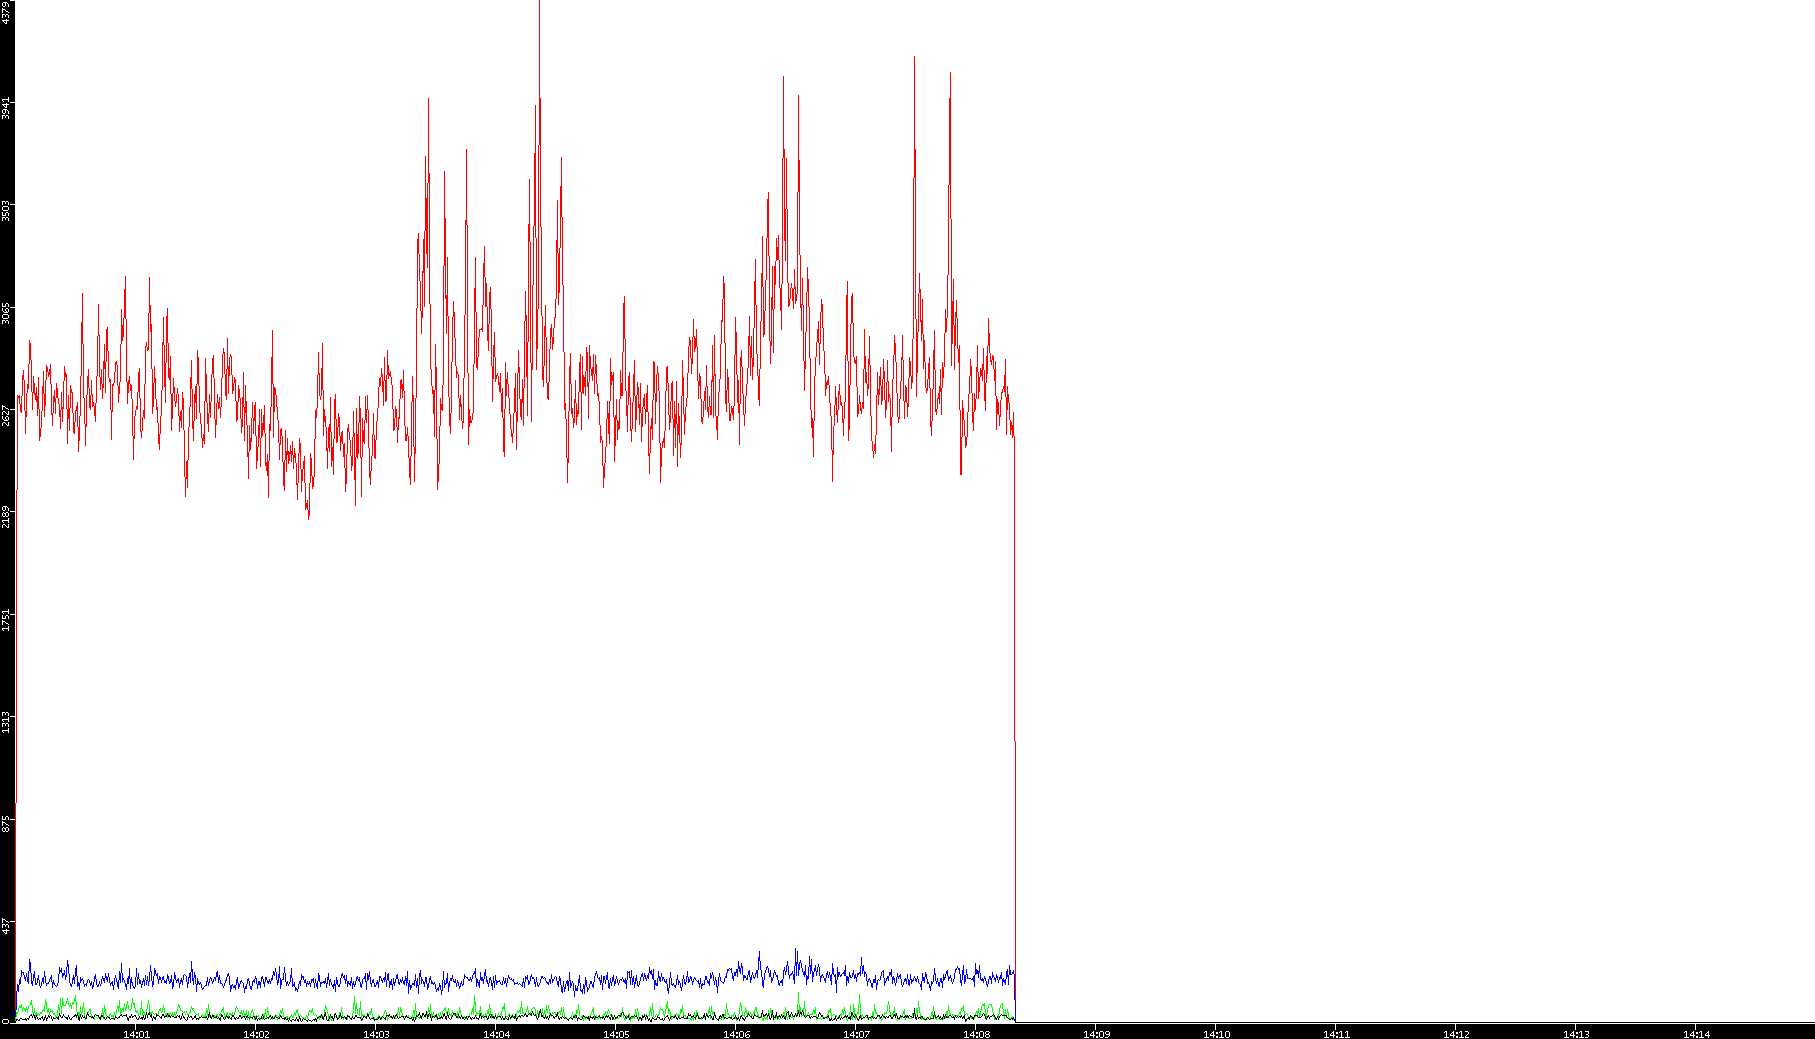Click the 14:11 time axis label

(1336, 1034)
